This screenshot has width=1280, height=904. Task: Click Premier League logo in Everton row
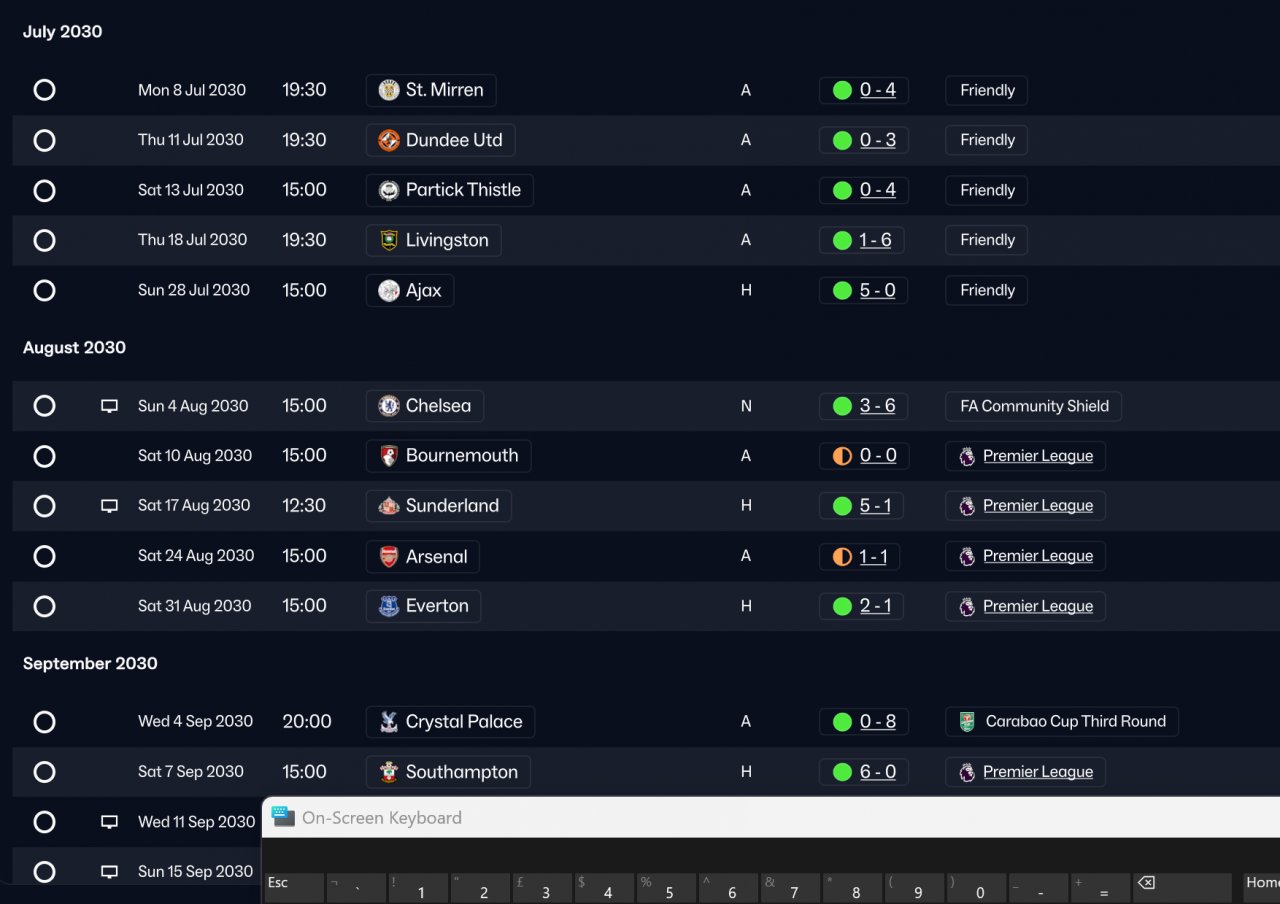point(967,606)
